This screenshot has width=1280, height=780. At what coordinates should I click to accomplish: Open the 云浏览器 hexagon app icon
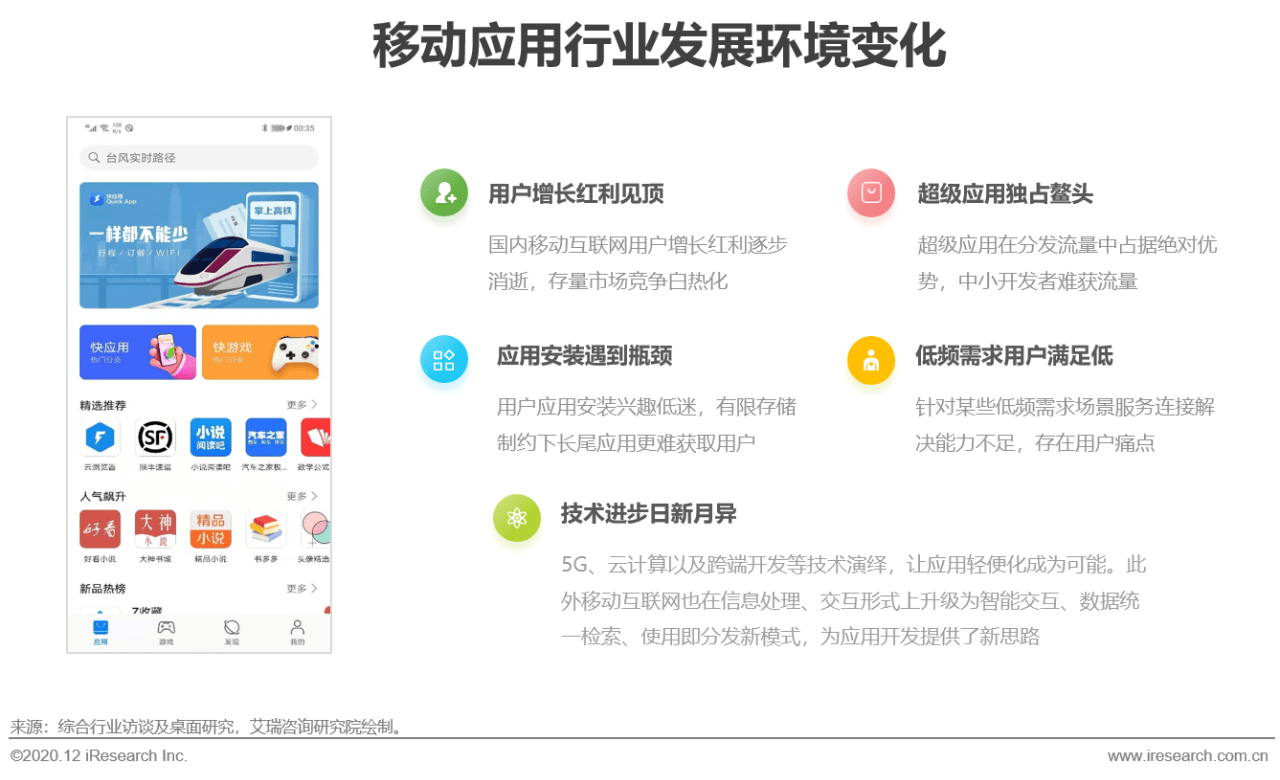click(x=100, y=438)
